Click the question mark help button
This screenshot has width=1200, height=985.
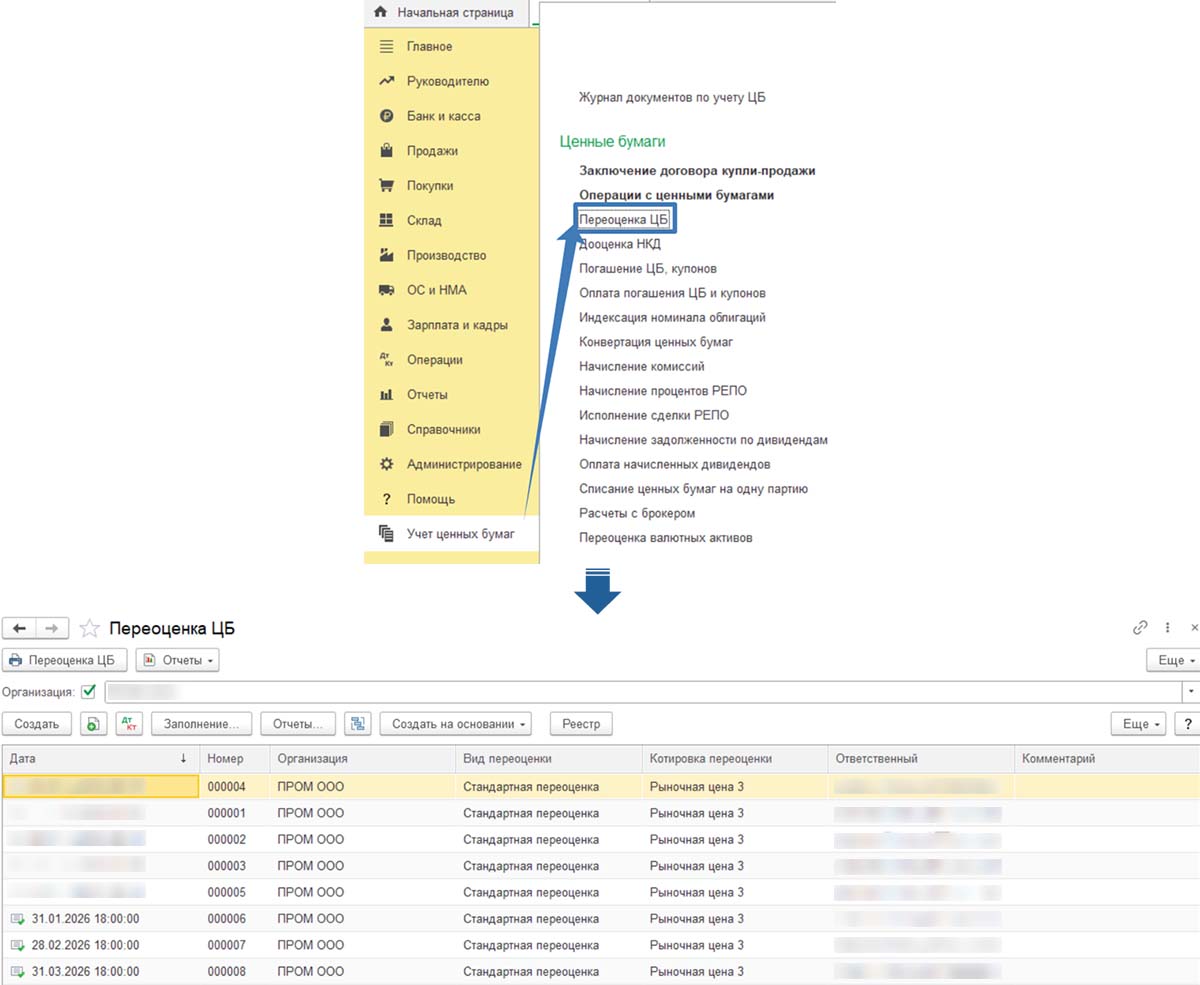[x=1187, y=724]
